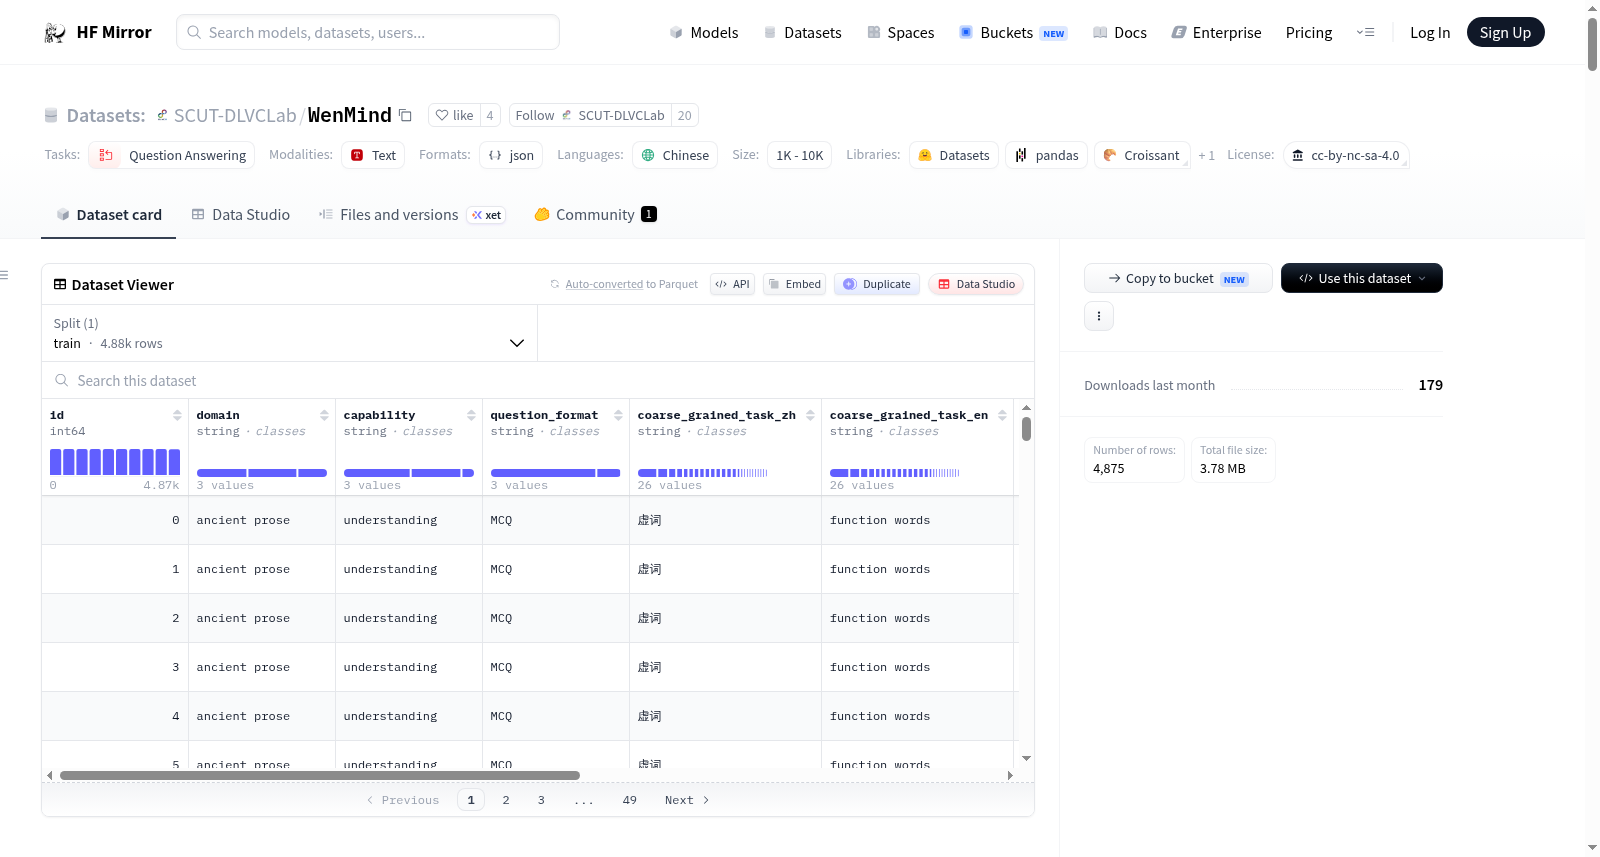Viewport: 1600px width, 857px height.
Task: Click the SCUT-DLVCLab organization avatar icon
Action: 162,115
